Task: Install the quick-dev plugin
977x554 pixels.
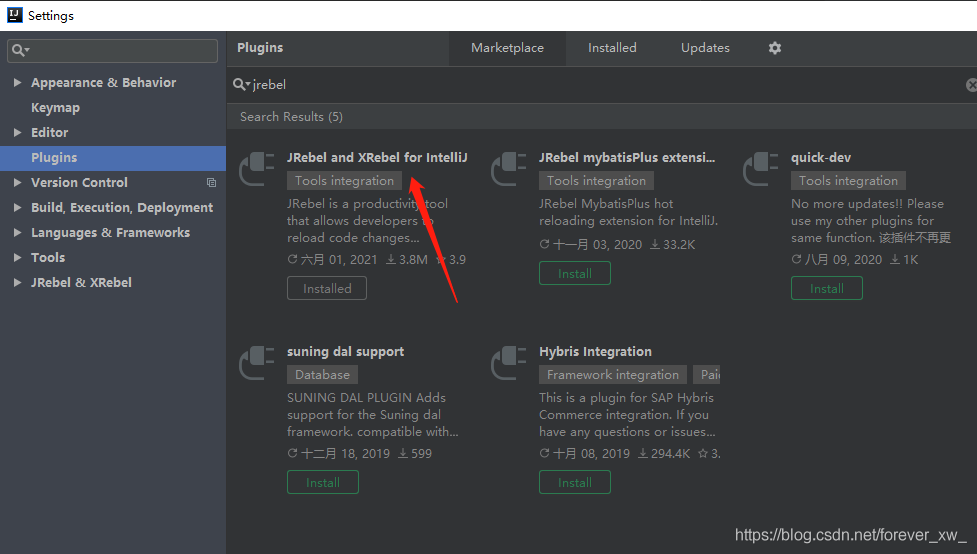Action: coord(827,289)
